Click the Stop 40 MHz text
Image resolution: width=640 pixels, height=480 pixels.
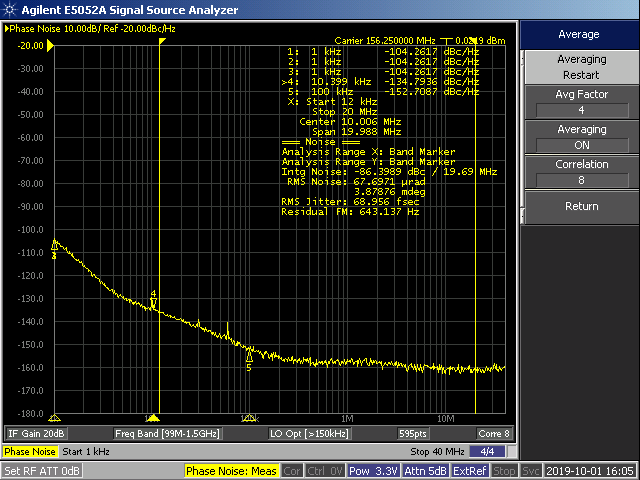pos(437,452)
